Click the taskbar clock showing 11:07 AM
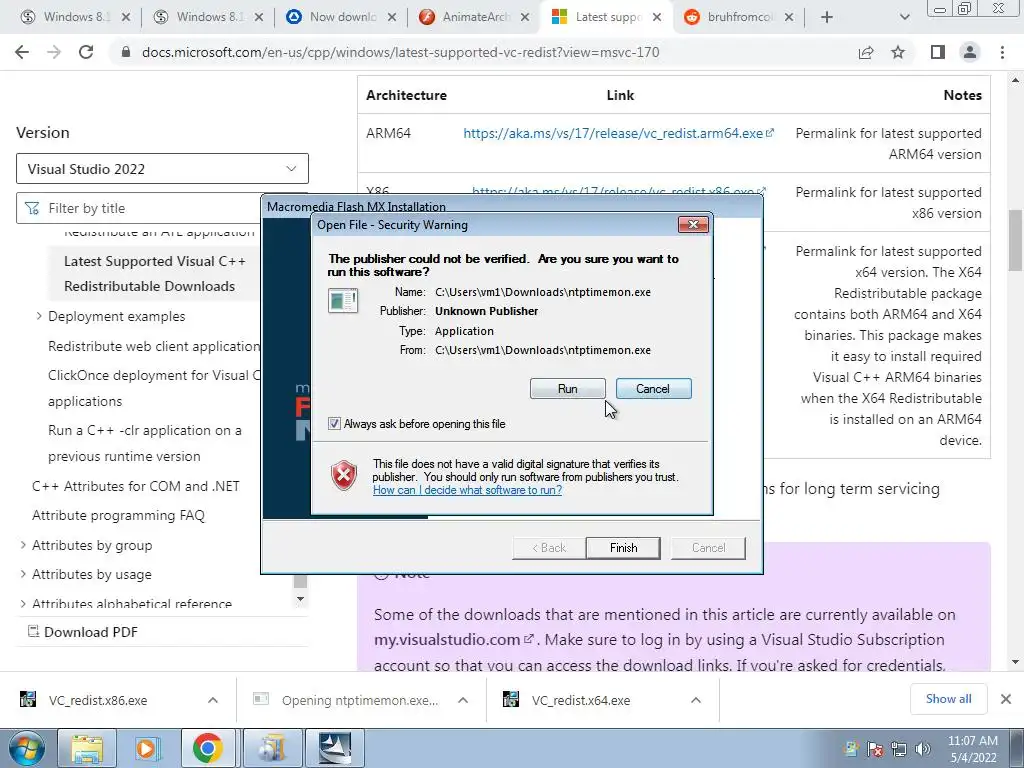Image resolution: width=1024 pixels, height=768 pixels. click(973, 749)
